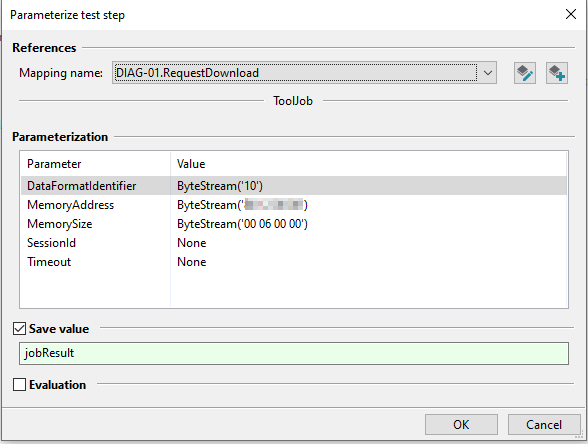
Task: Click the jobResult save value field
Action: 294,353
